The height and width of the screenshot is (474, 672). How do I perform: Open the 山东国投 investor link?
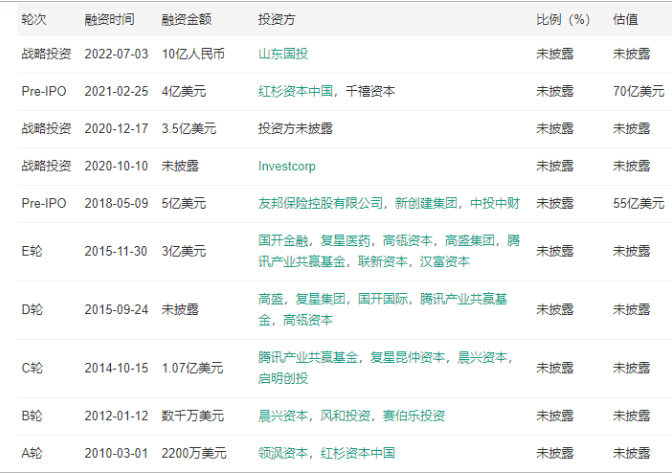[x=283, y=54]
